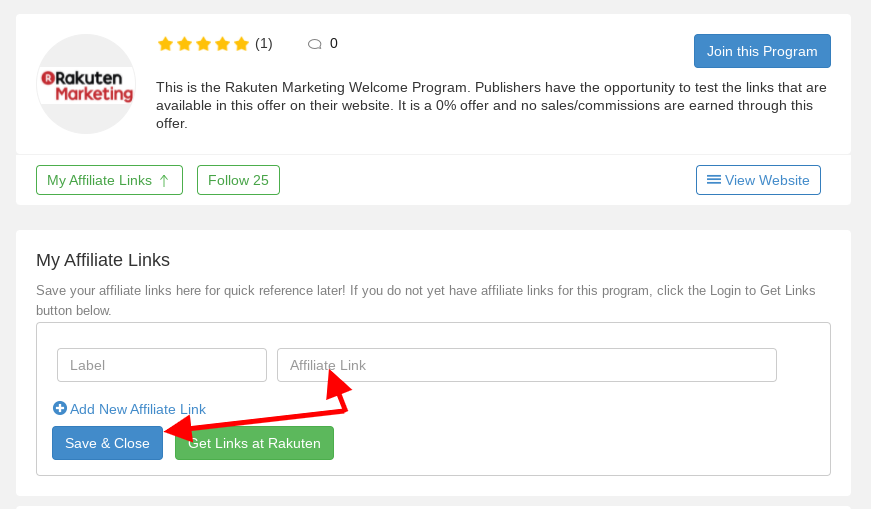The image size is (871, 509).
Task: Click the 'Save your affiliate links here' helper text
Action: pos(426,300)
